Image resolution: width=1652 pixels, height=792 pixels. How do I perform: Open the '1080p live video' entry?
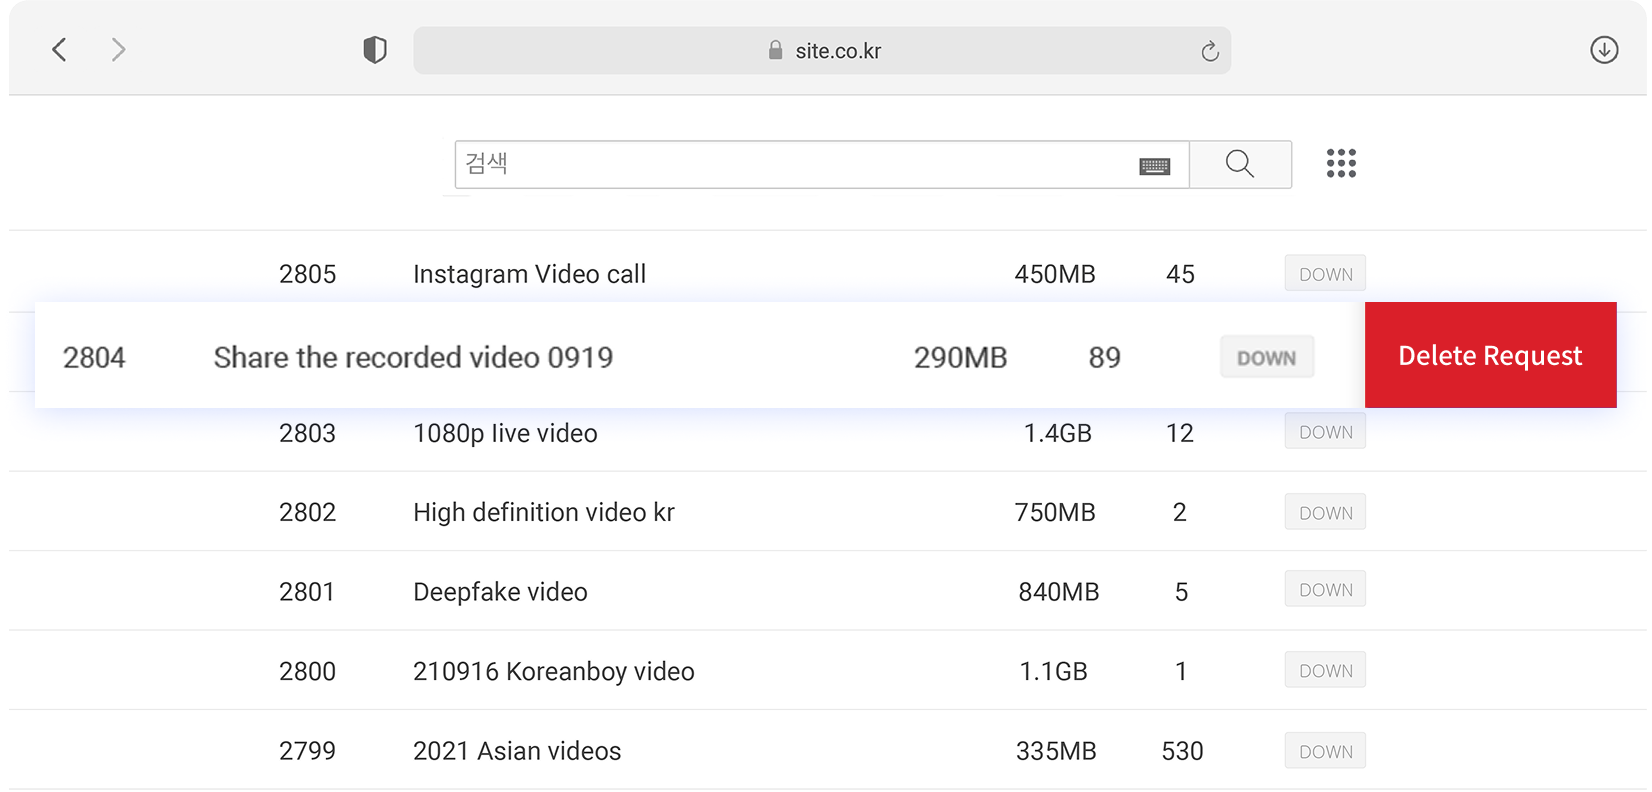coord(505,433)
